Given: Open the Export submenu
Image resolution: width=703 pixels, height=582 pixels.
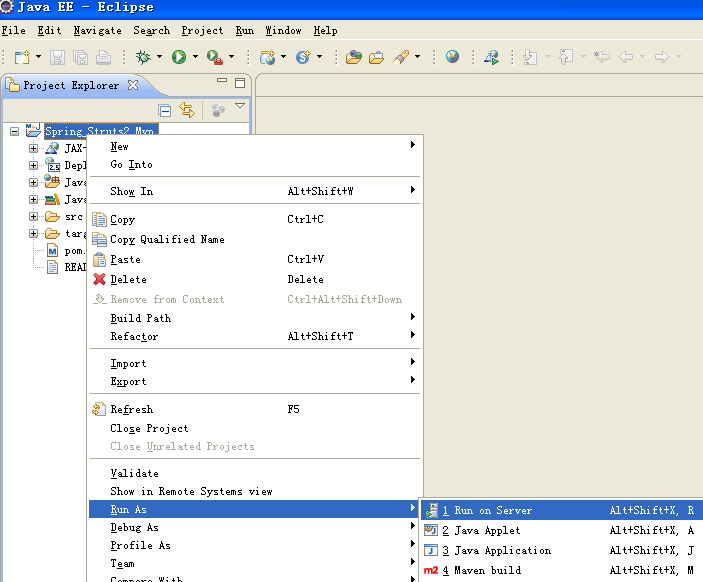Looking at the screenshot, I should coord(255,382).
